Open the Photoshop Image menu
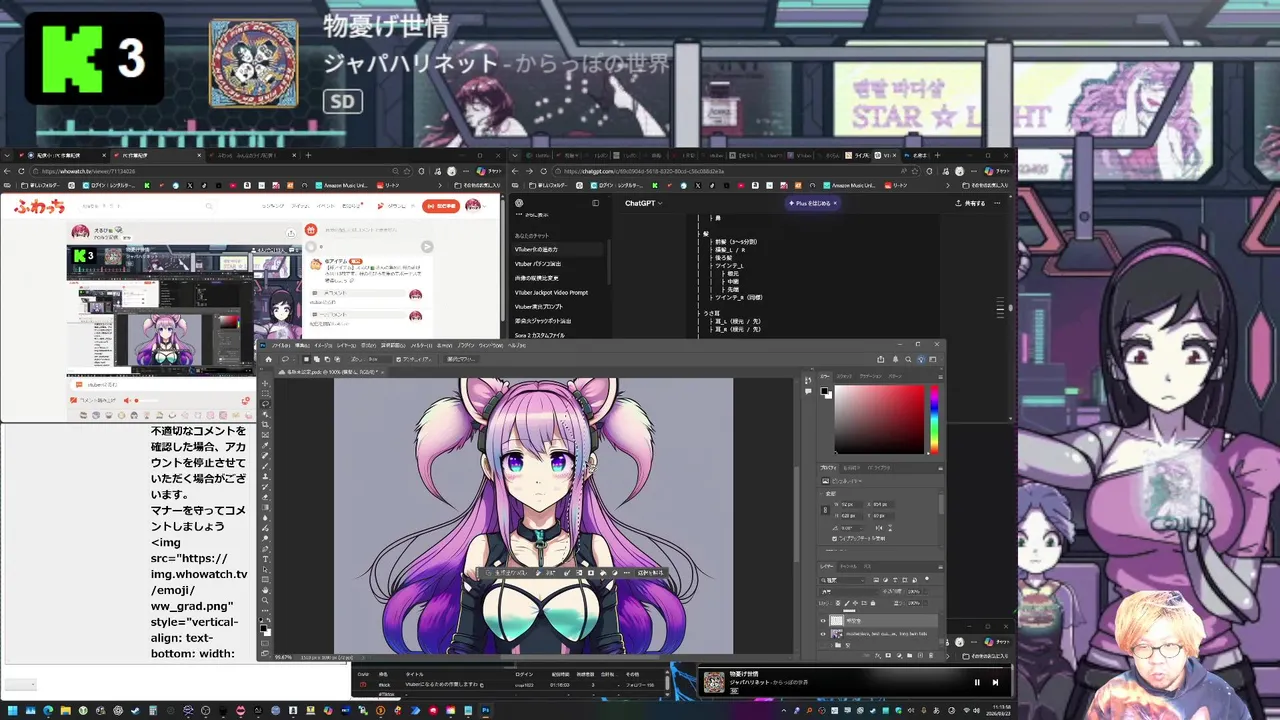 click(x=323, y=345)
